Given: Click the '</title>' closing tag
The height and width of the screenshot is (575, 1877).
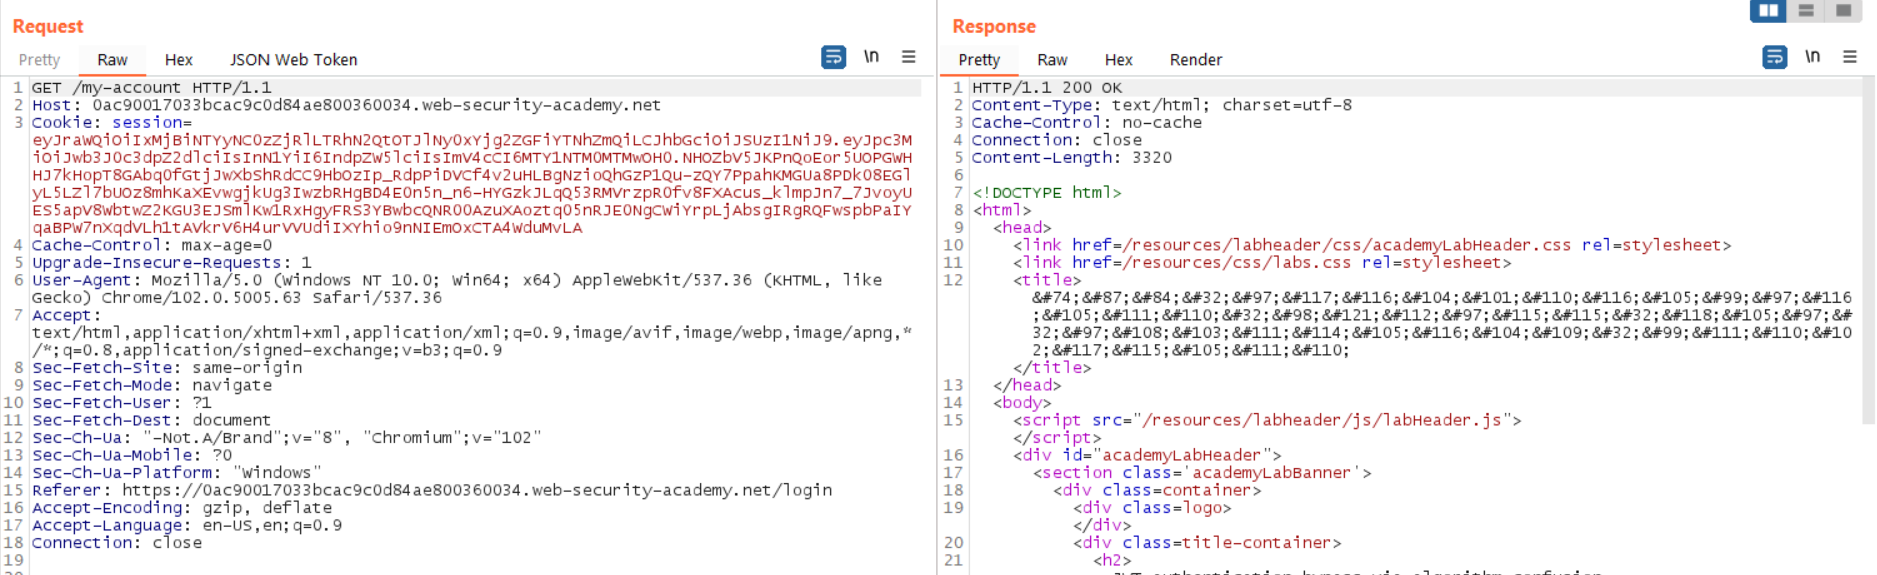Looking at the screenshot, I should click(x=1052, y=368).
